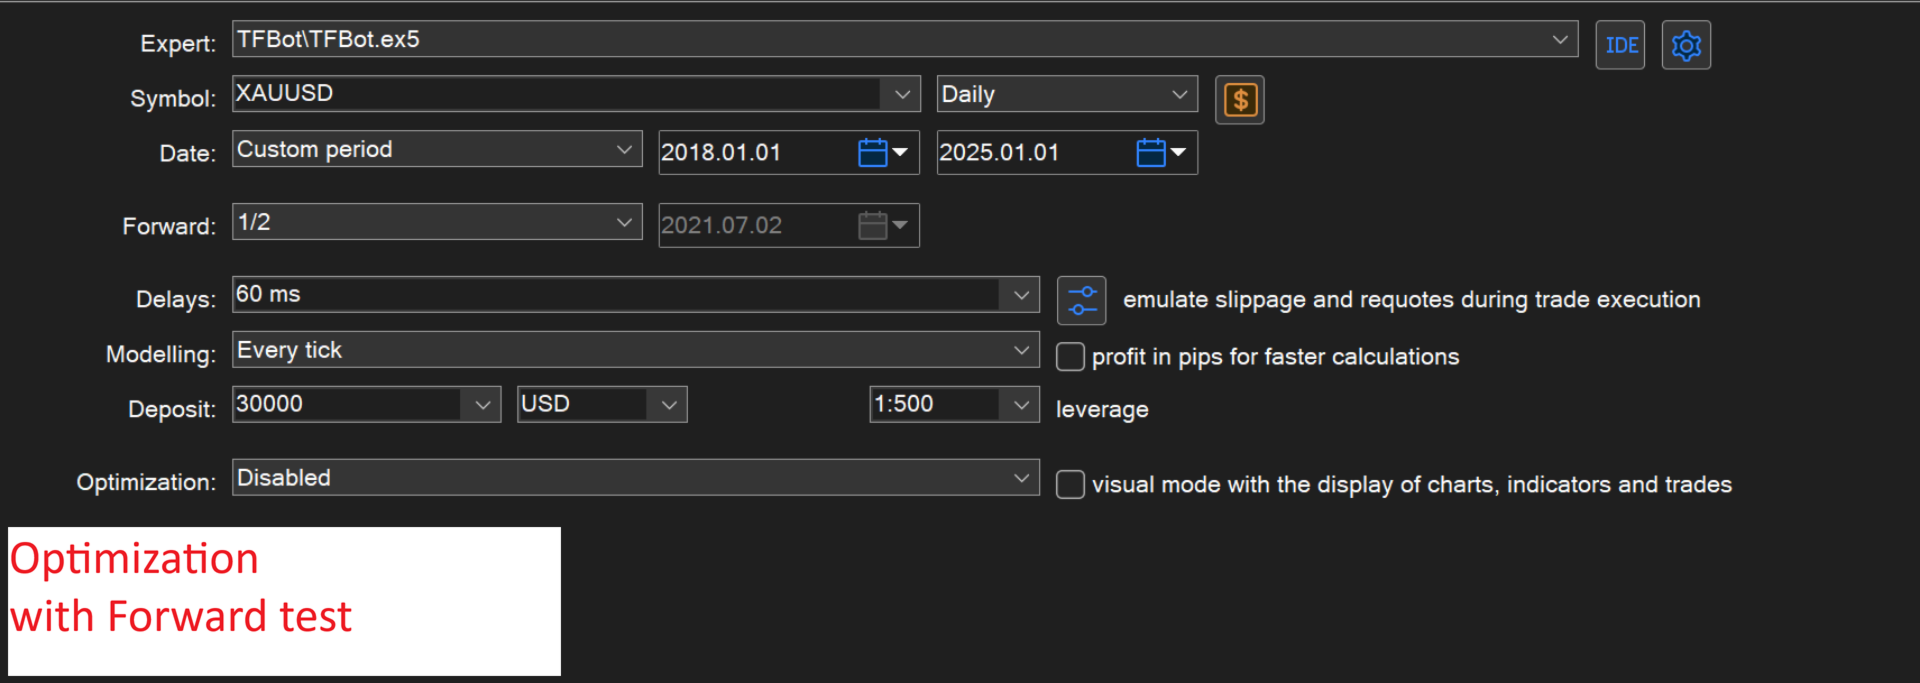The image size is (1920, 683).
Task: Open the Custom period date dropdown
Action: (437, 149)
